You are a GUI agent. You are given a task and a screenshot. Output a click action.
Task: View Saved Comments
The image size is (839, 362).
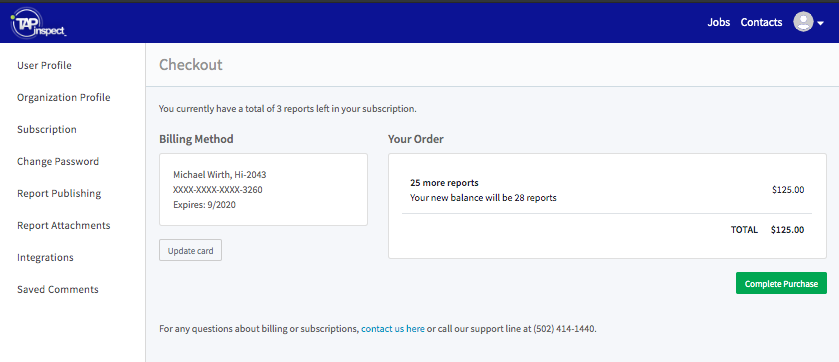click(x=58, y=289)
